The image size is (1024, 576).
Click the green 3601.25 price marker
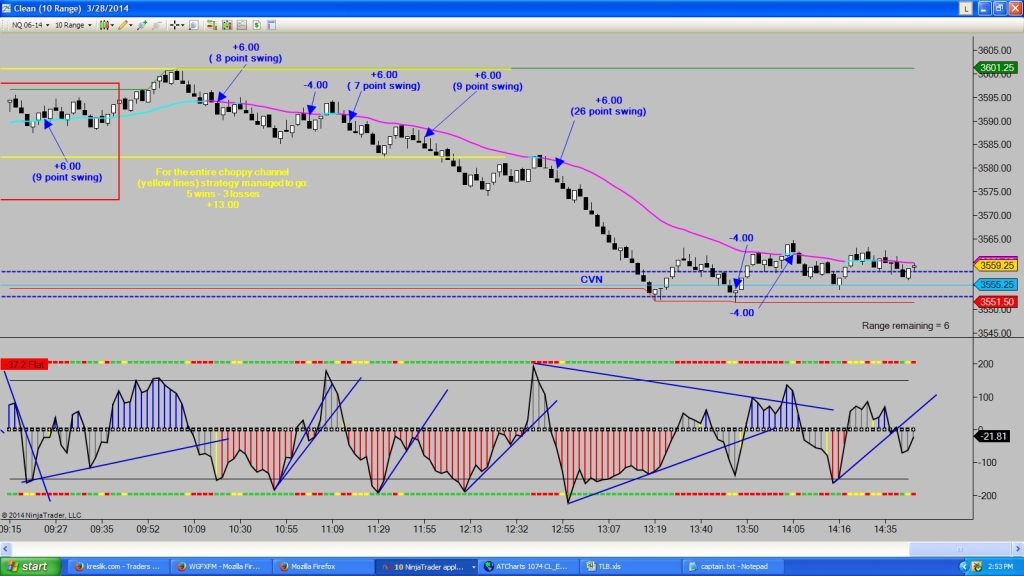click(997, 68)
